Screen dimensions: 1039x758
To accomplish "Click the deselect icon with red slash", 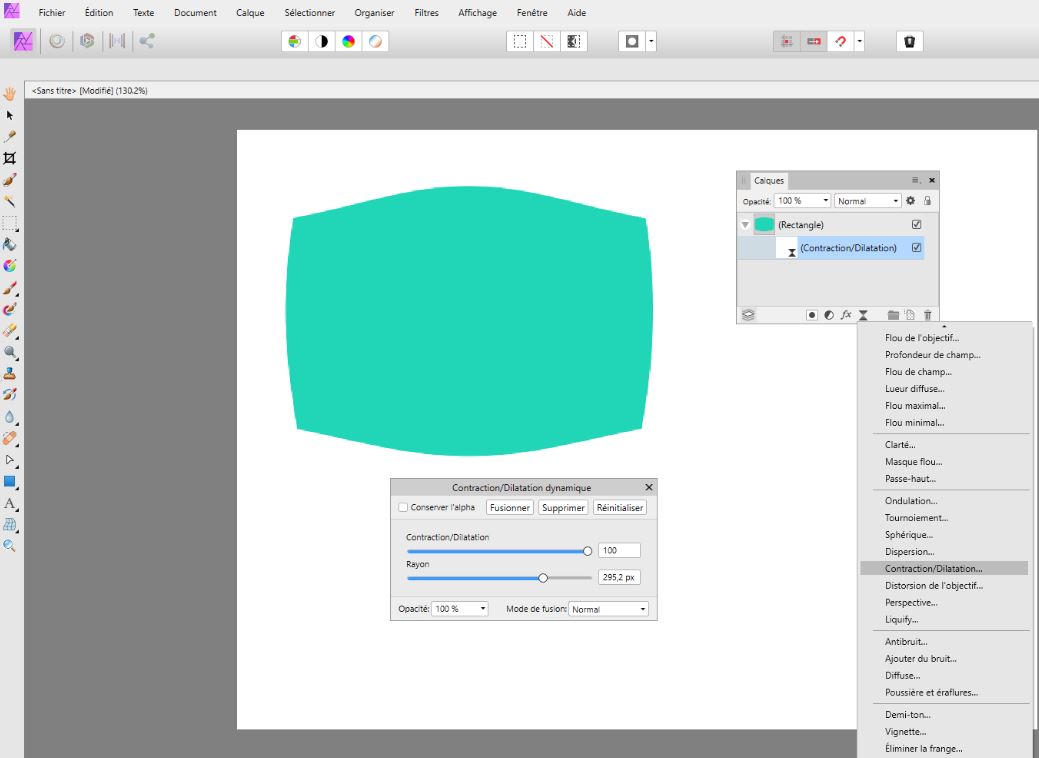I will point(547,42).
